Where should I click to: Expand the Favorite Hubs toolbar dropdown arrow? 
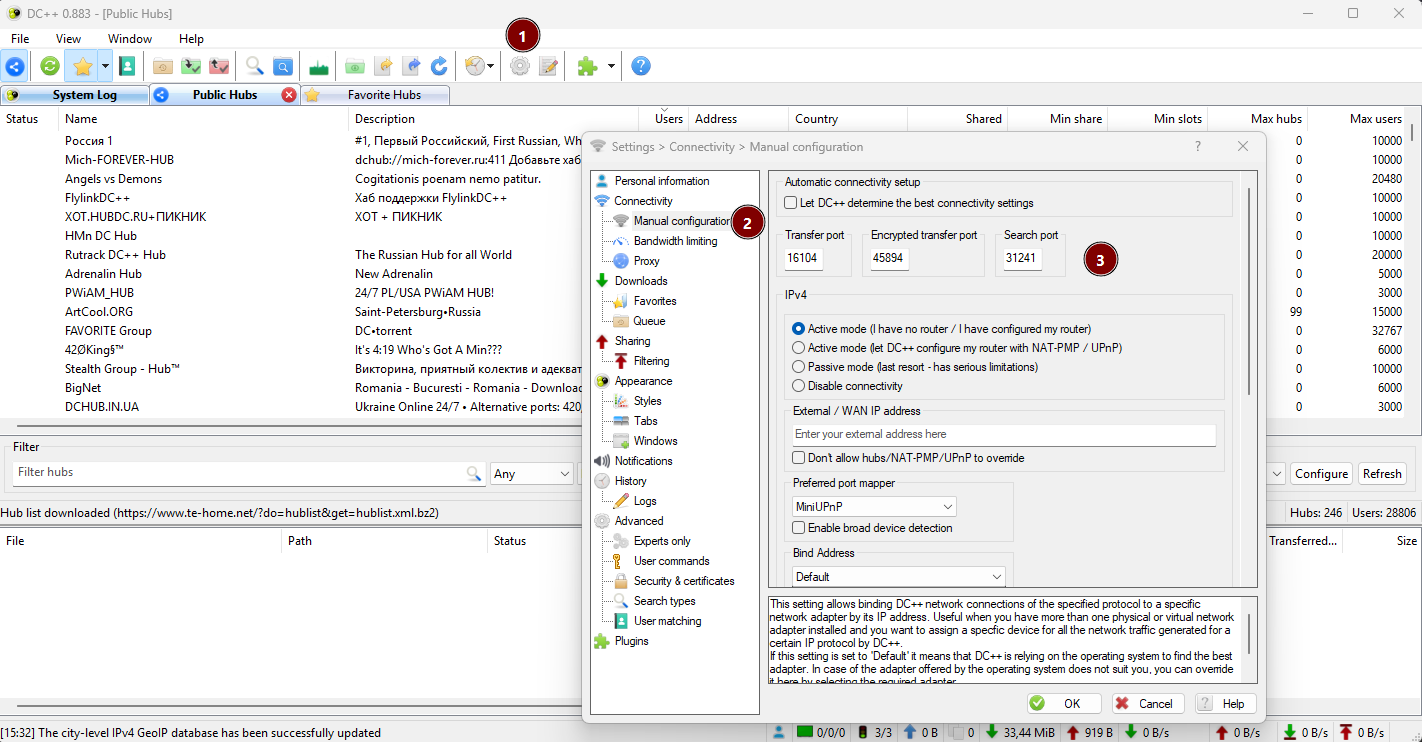pos(105,66)
